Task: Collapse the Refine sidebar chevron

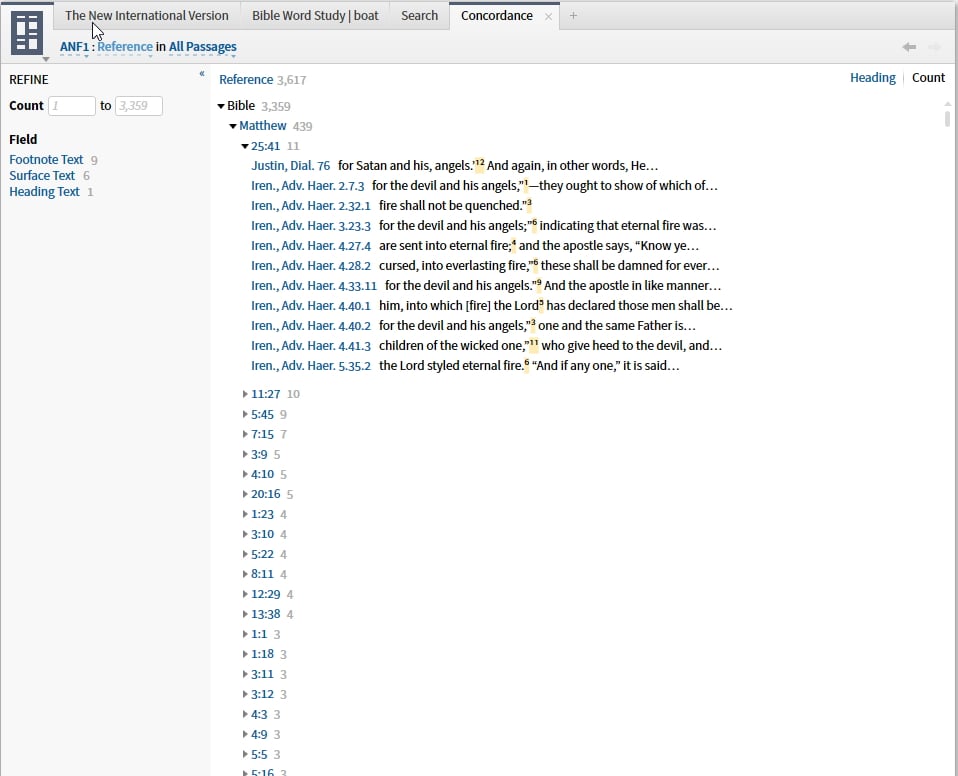Action: coord(202,74)
